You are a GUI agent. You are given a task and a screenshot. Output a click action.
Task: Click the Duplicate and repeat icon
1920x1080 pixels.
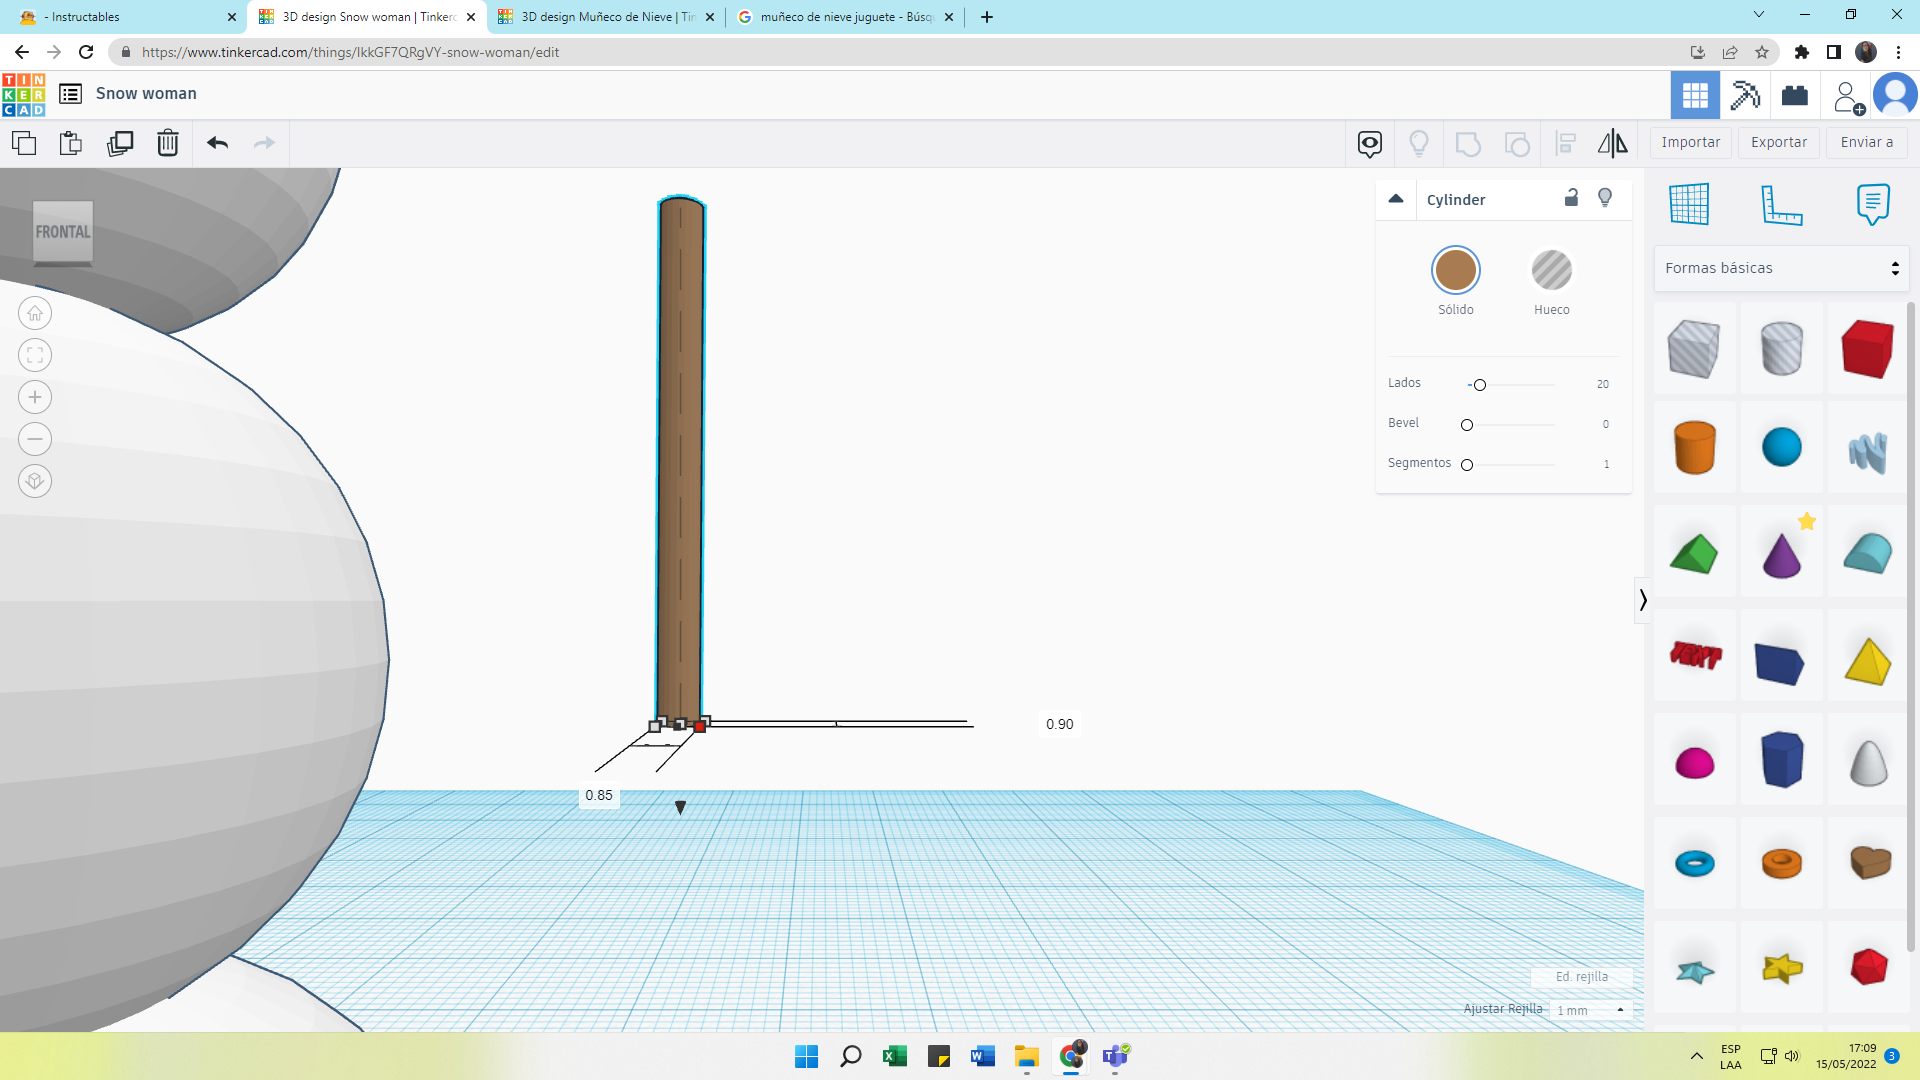coord(120,143)
